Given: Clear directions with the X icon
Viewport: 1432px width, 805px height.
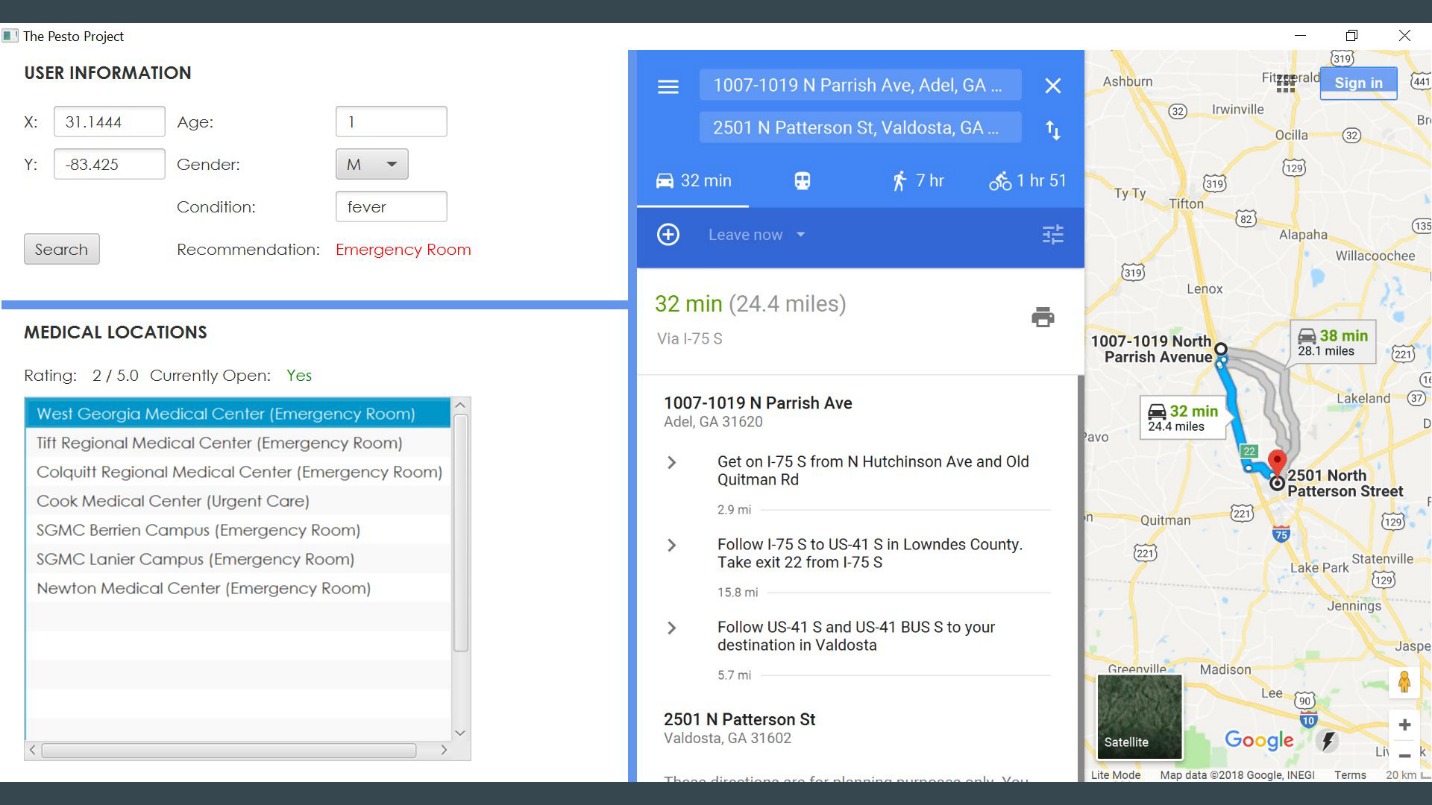Looking at the screenshot, I should [x=1053, y=86].
